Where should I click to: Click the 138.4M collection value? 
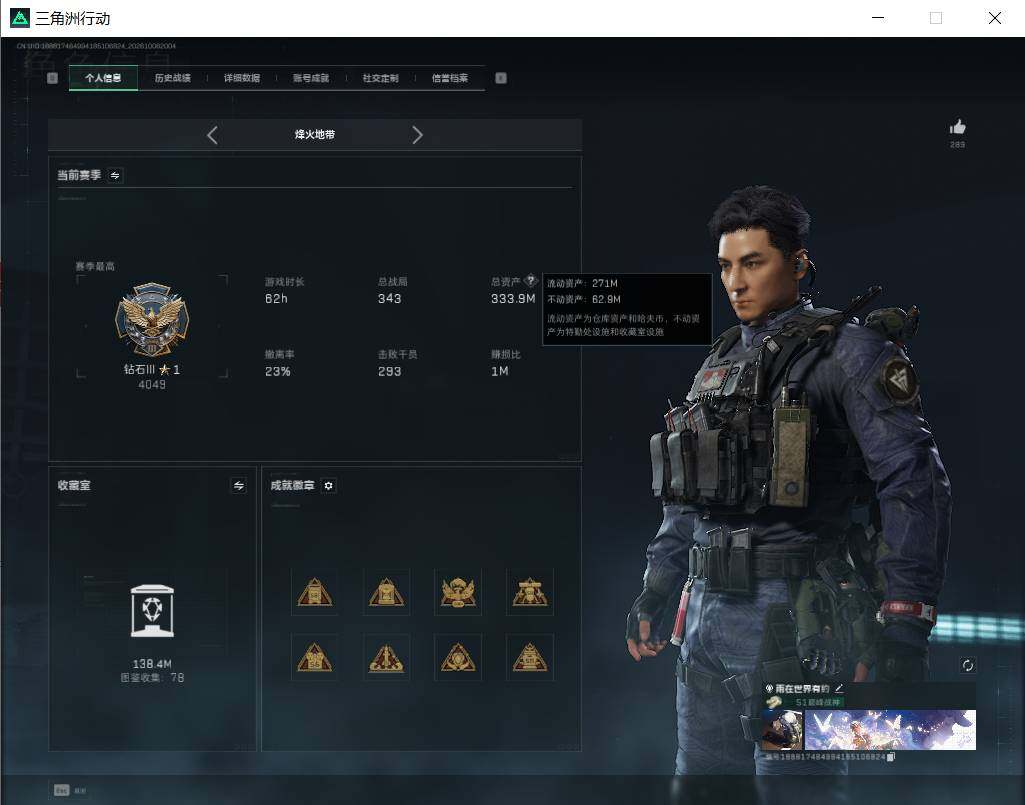pyautogui.click(x=152, y=664)
